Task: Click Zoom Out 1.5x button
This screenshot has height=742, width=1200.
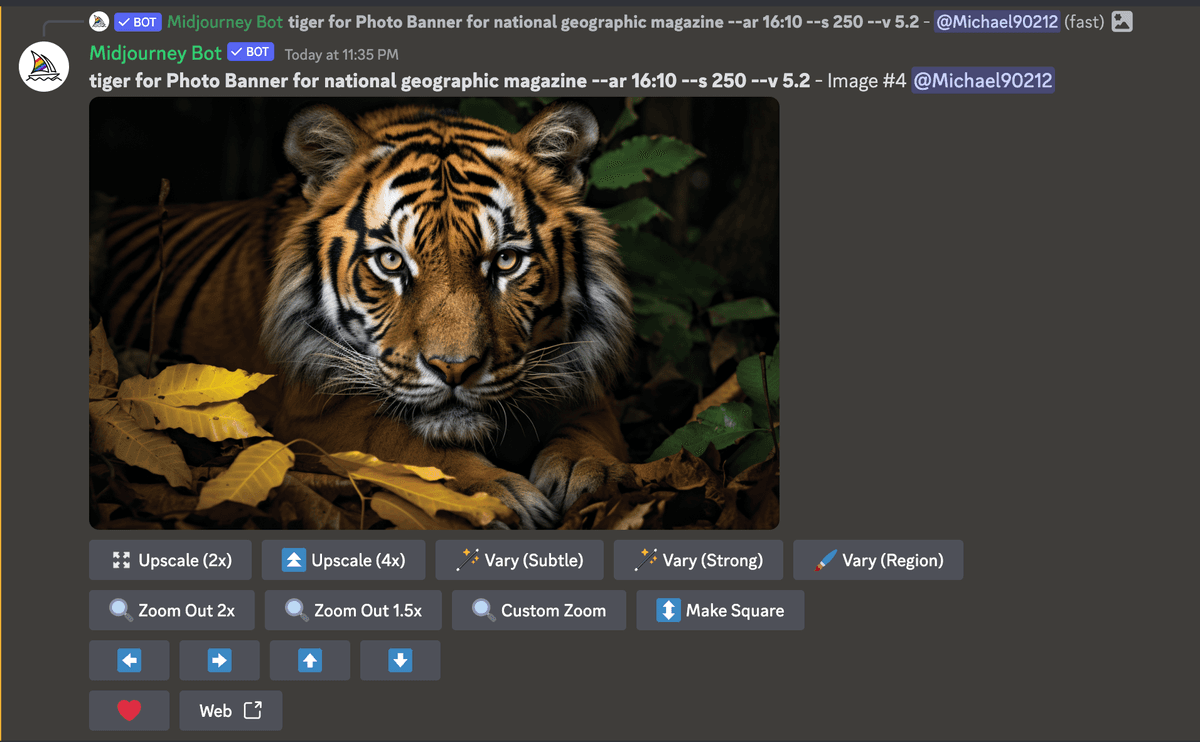Action: pos(353,610)
